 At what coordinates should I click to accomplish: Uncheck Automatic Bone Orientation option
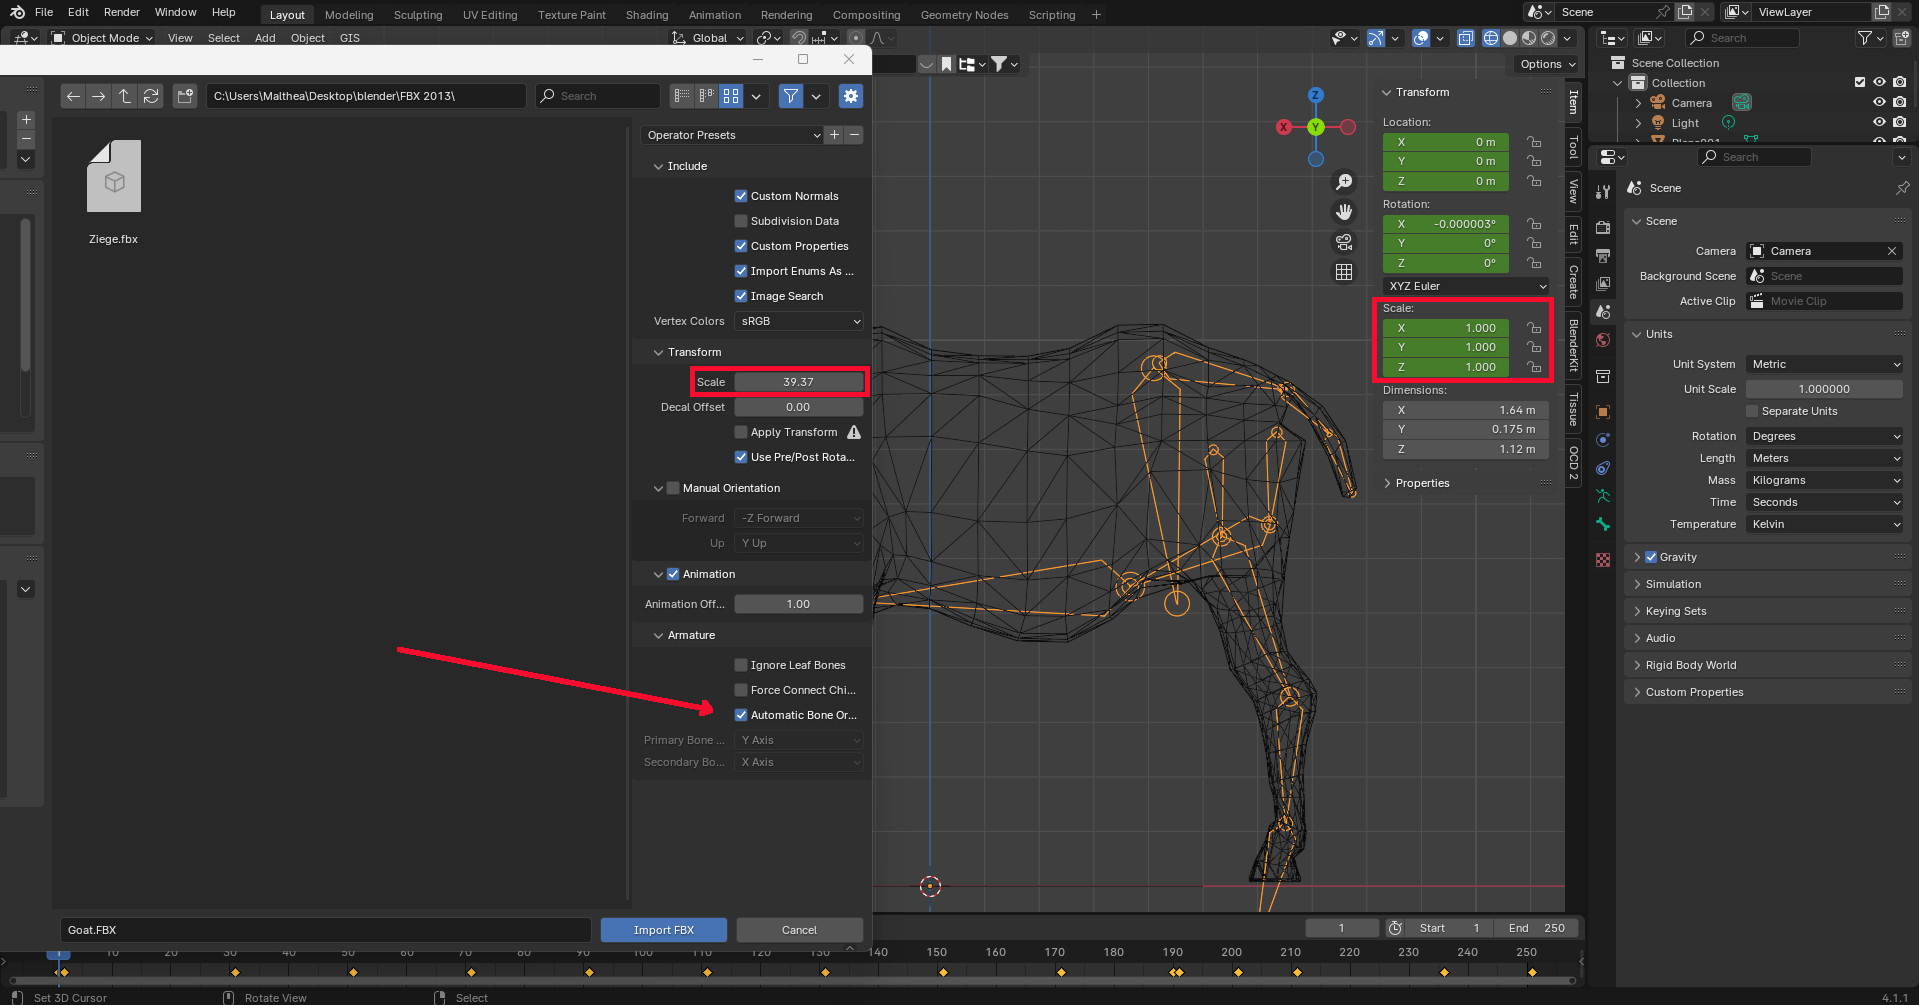741,715
